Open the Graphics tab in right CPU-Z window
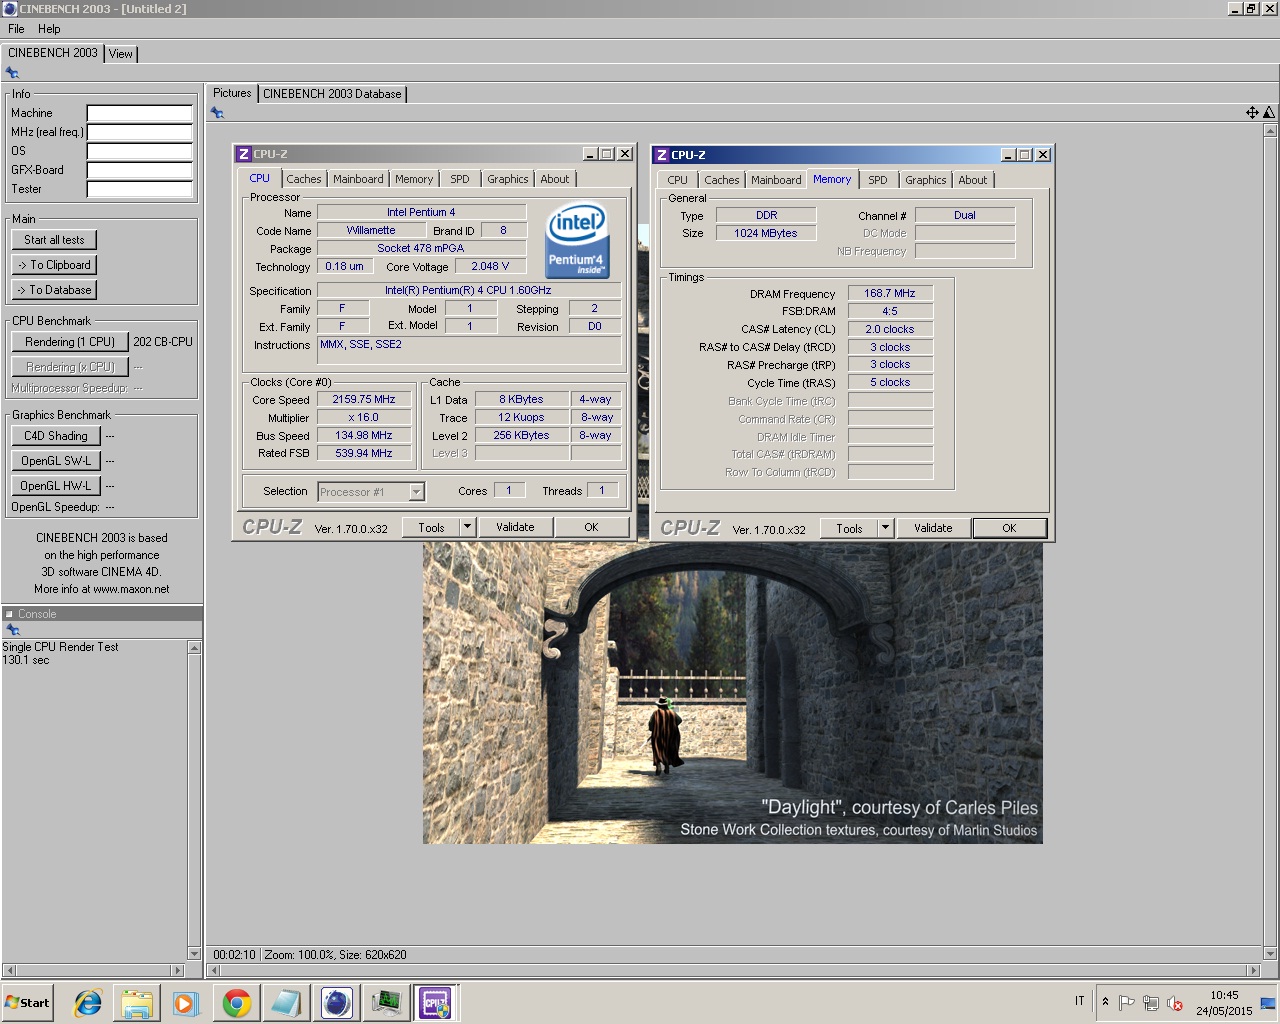Screen dimensions: 1280x1024 click(926, 180)
